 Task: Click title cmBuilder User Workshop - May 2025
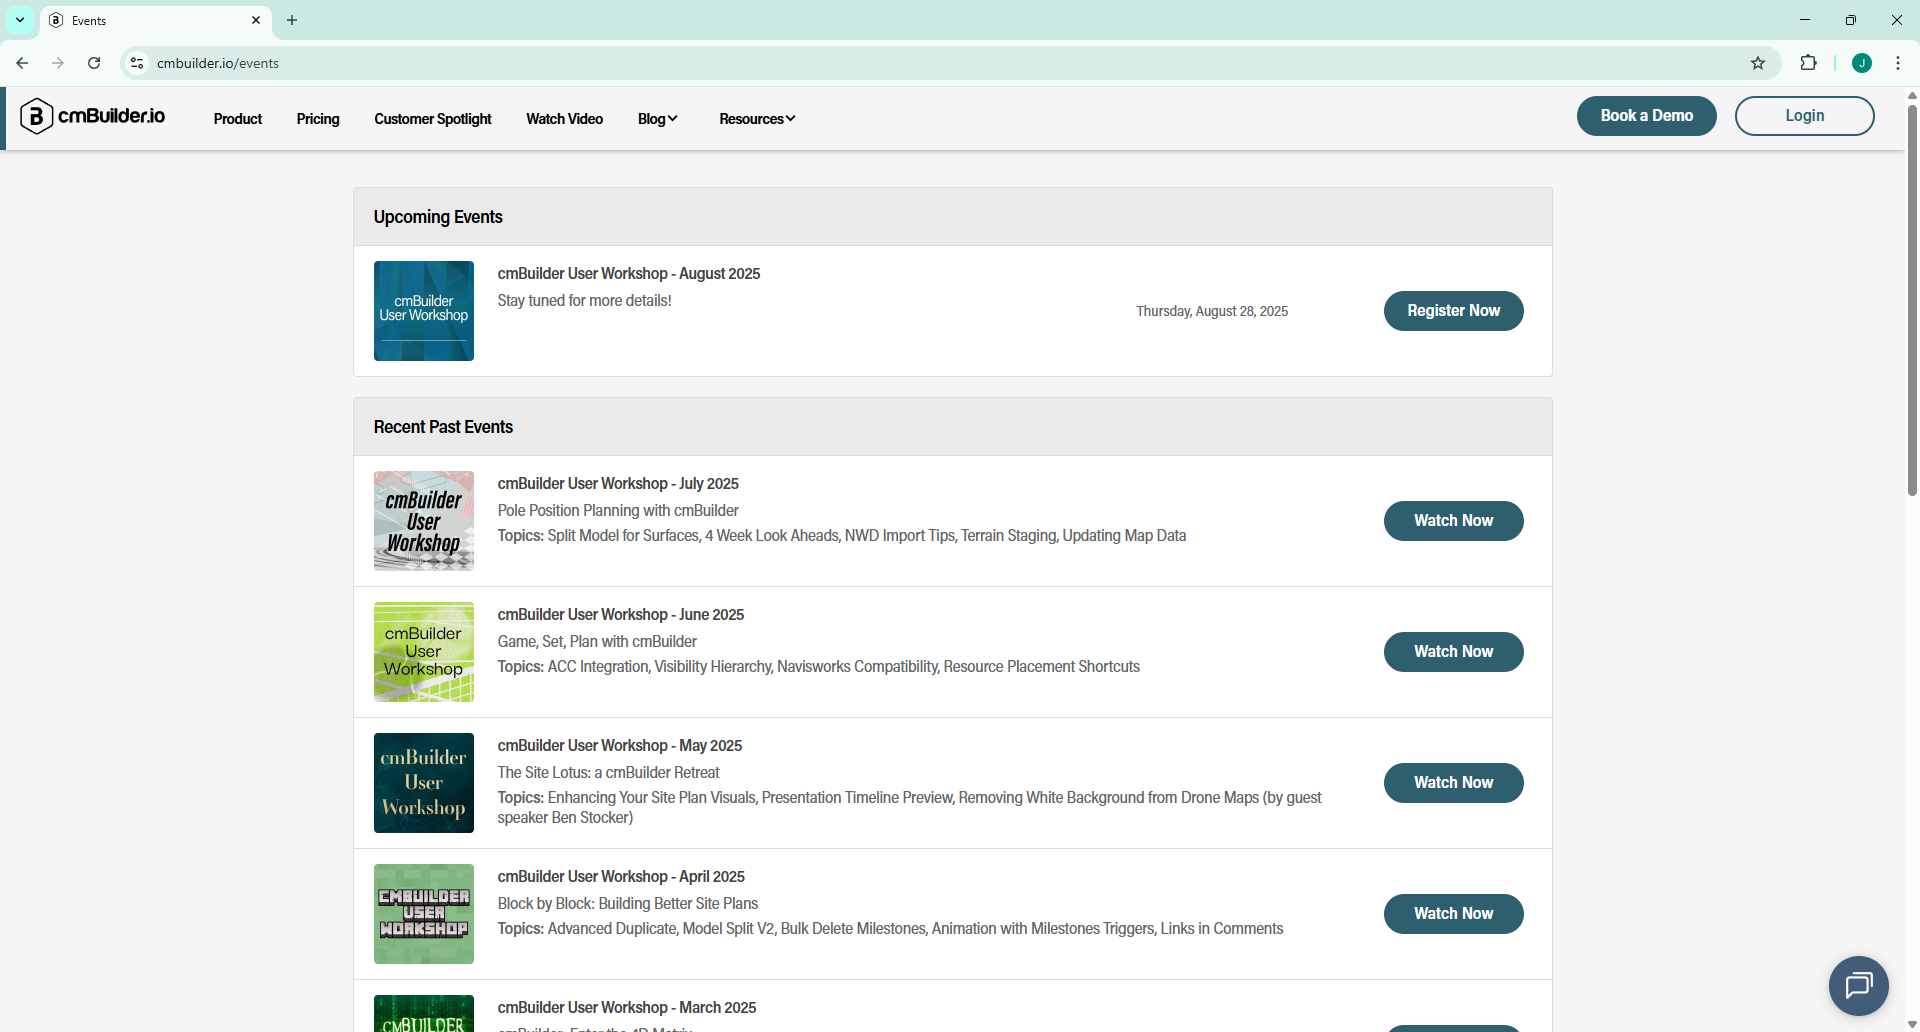[x=620, y=746]
